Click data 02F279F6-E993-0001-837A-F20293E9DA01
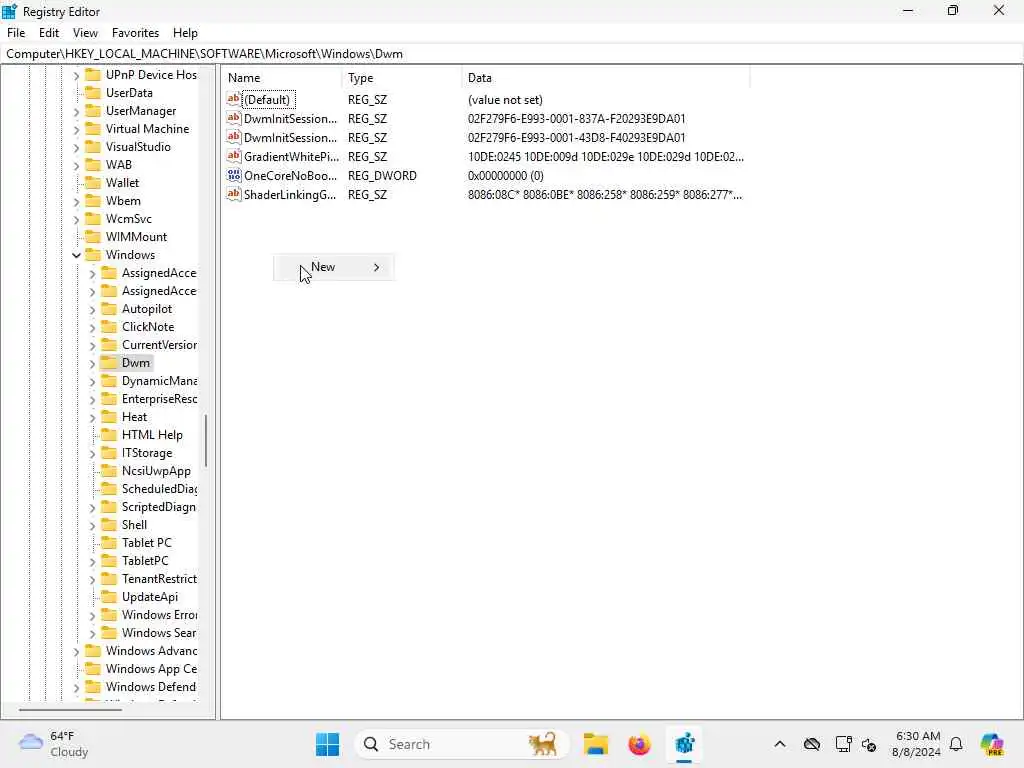This screenshot has height=768, width=1024. [577, 119]
